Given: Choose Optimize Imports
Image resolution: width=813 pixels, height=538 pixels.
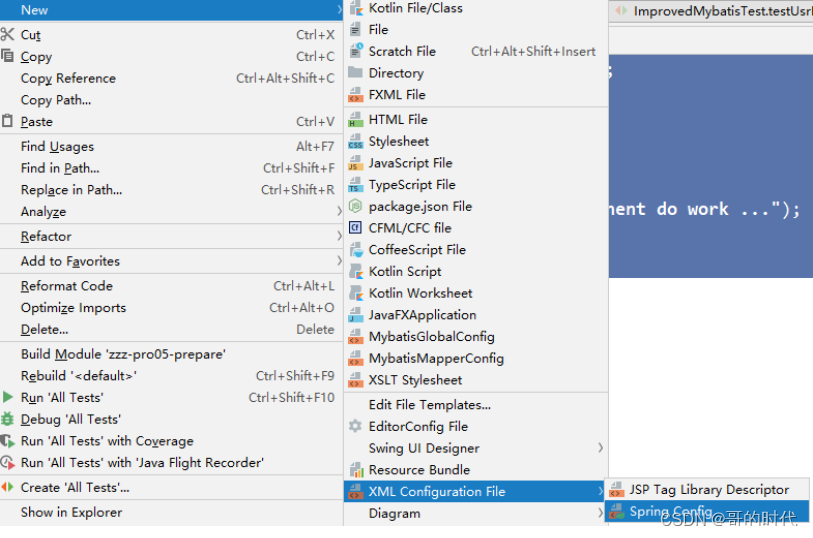Looking at the screenshot, I should [172, 308].
